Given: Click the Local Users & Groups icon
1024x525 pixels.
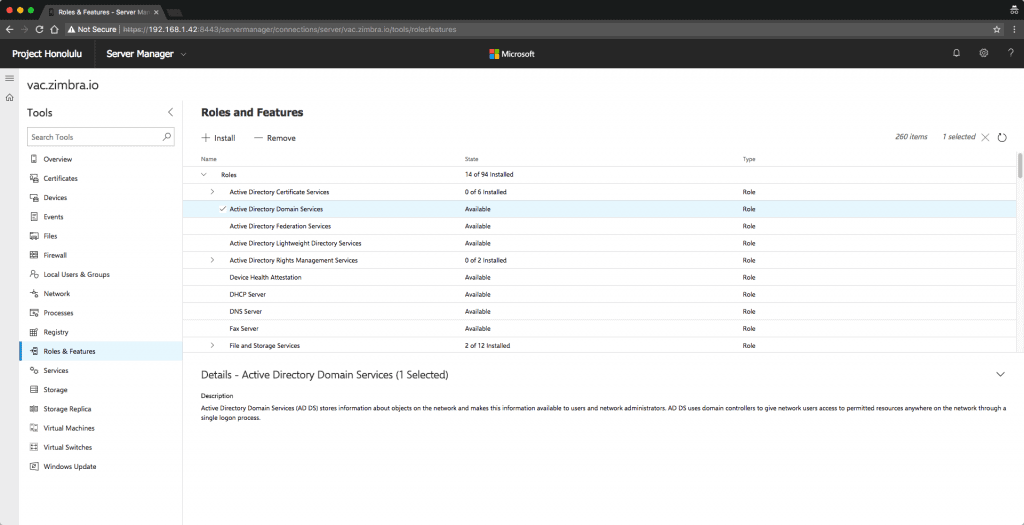Looking at the screenshot, I should (34, 274).
